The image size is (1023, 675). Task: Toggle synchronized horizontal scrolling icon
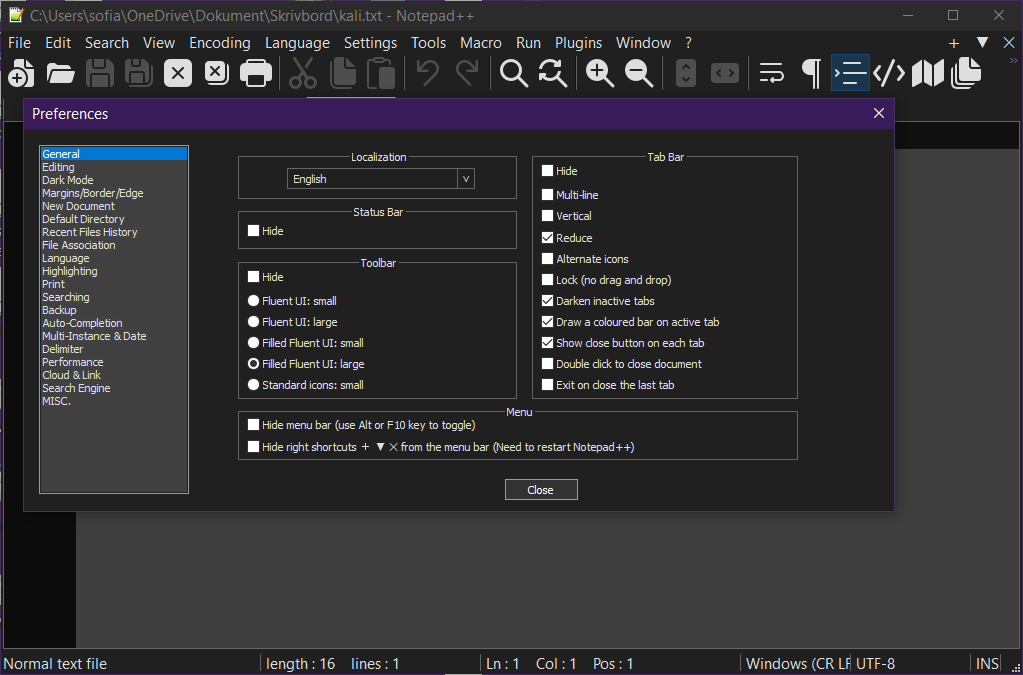coord(725,72)
